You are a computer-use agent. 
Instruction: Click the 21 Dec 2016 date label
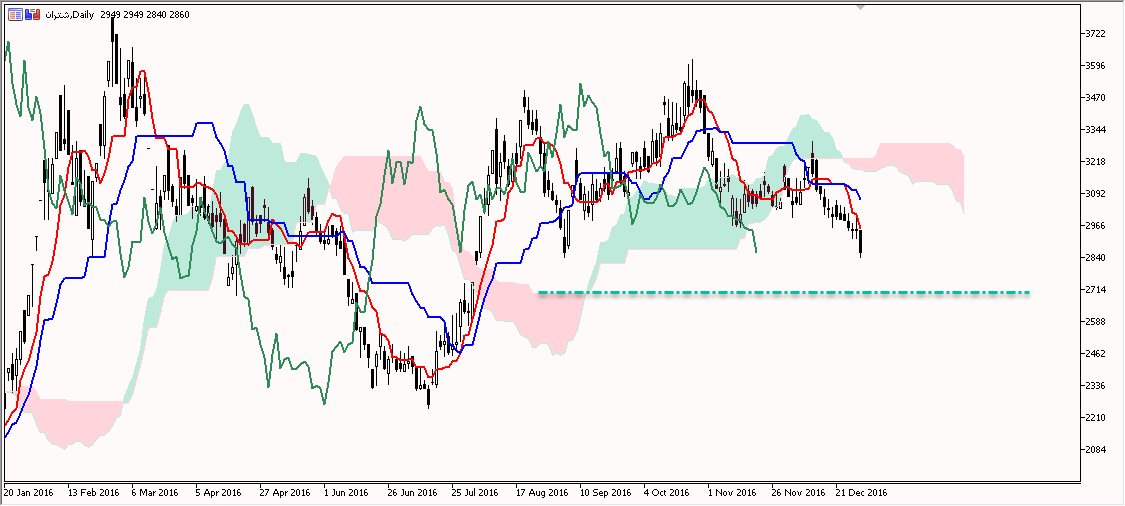point(862,493)
